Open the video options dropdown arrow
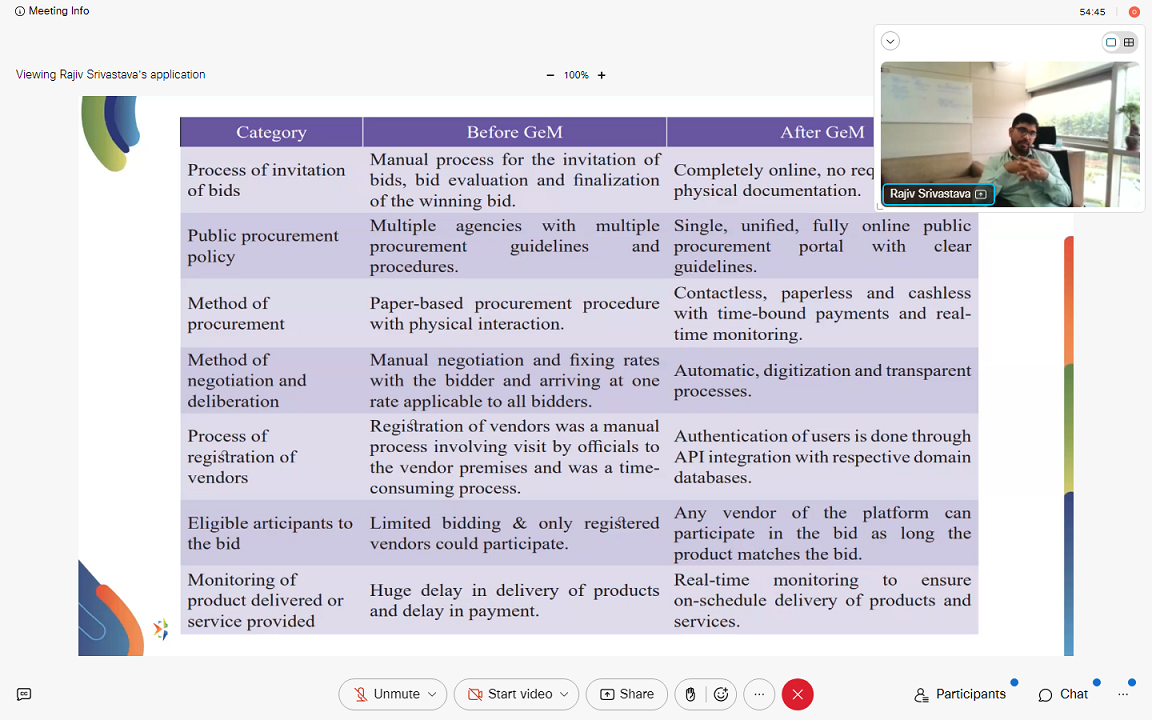The height and width of the screenshot is (720, 1152). pos(564,694)
